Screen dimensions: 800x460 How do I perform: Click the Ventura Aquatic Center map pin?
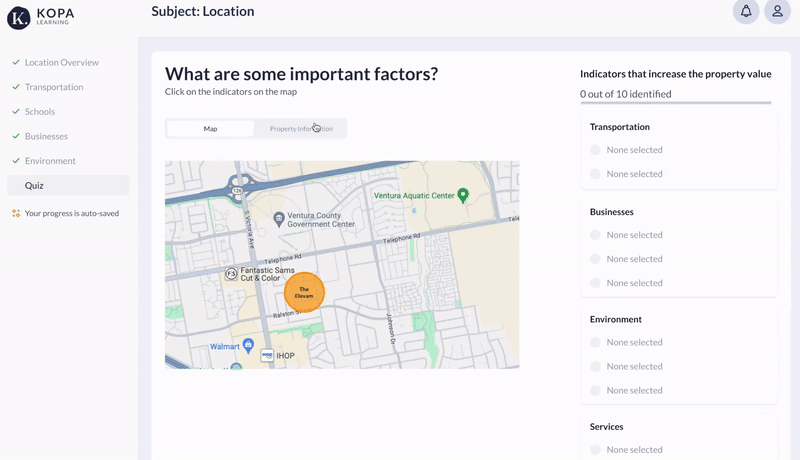[463, 196]
